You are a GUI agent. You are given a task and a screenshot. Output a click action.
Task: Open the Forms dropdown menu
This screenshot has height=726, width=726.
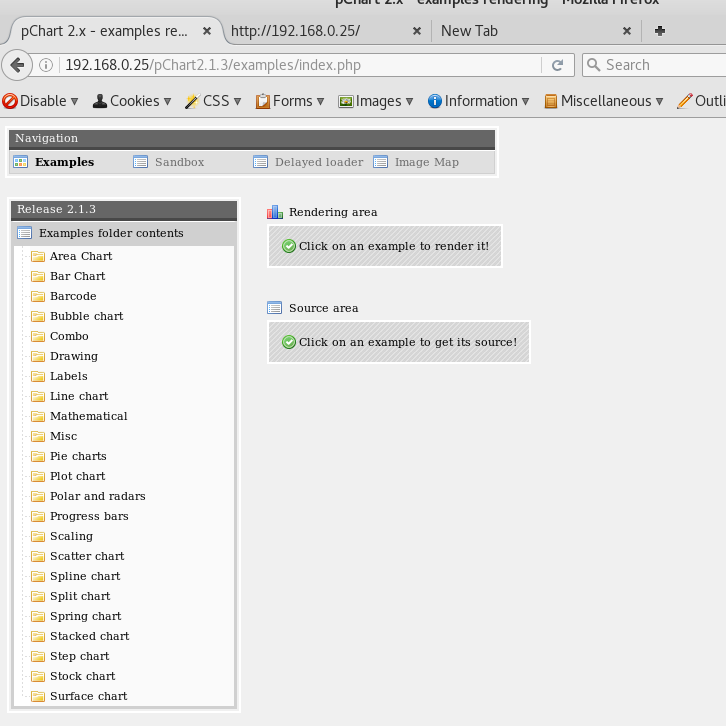coord(290,101)
